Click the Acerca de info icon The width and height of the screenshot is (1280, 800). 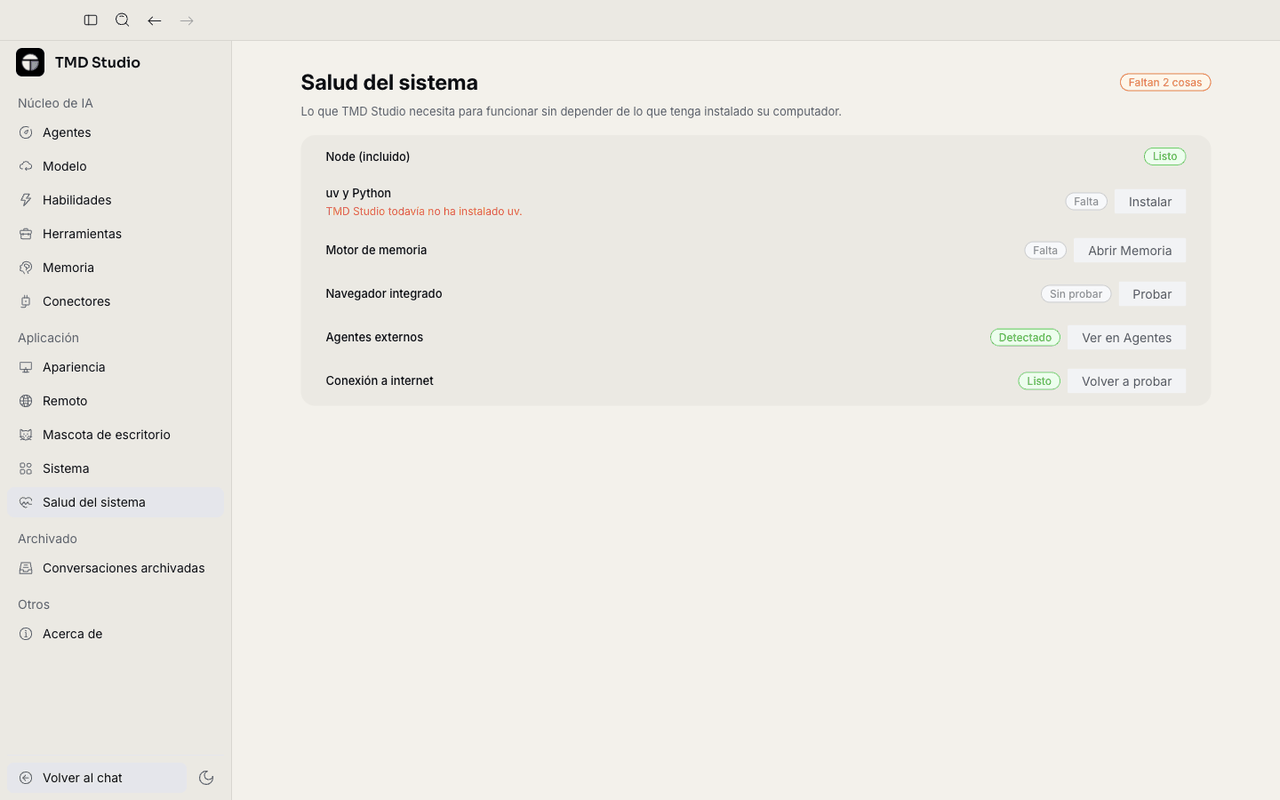click(26, 634)
